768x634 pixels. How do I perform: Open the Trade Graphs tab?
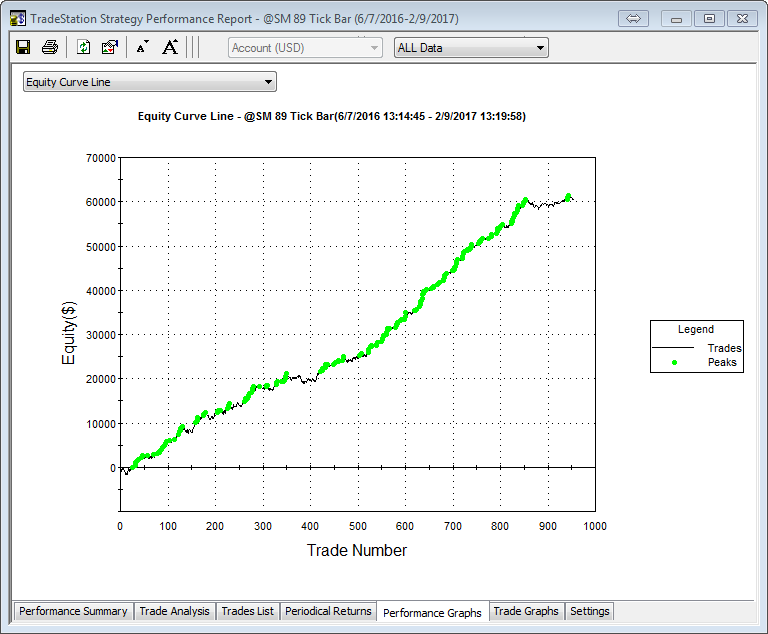click(526, 611)
